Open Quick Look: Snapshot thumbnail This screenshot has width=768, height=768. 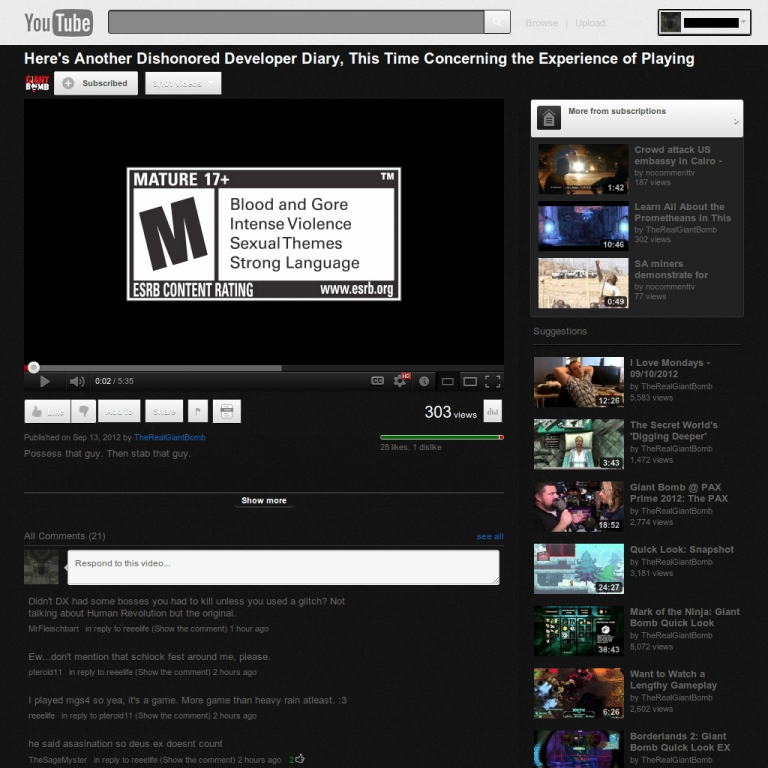(x=578, y=569)
